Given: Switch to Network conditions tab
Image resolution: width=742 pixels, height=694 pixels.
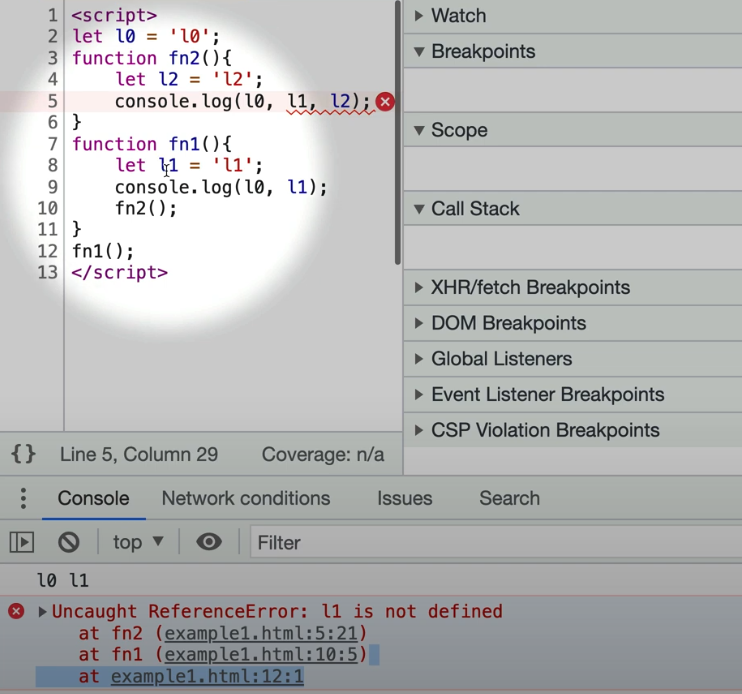Looking at the screenshot, I should pyautogui.click(x=246, y=498).
